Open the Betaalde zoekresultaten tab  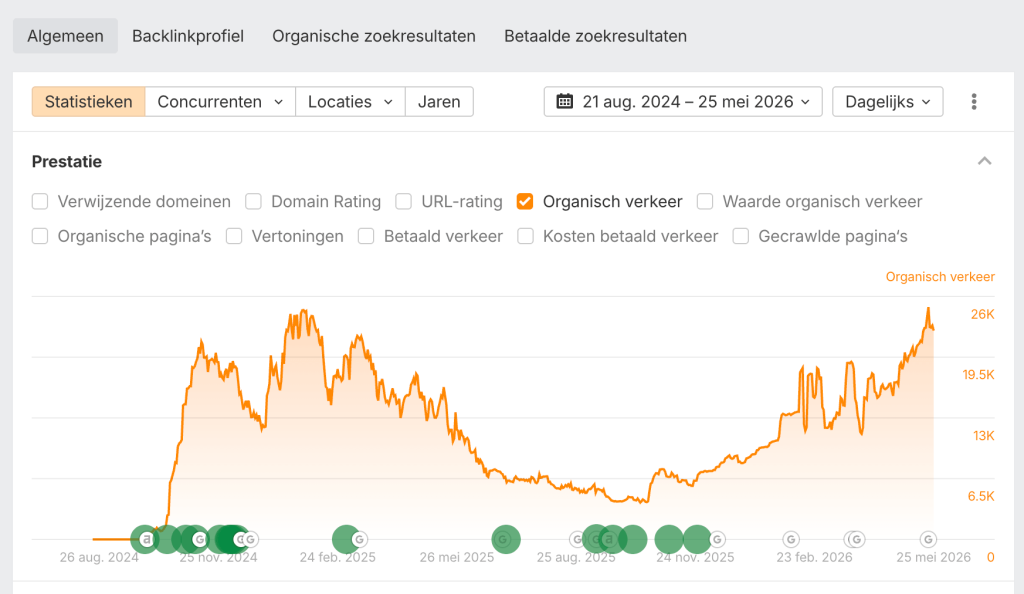point(596,36)
